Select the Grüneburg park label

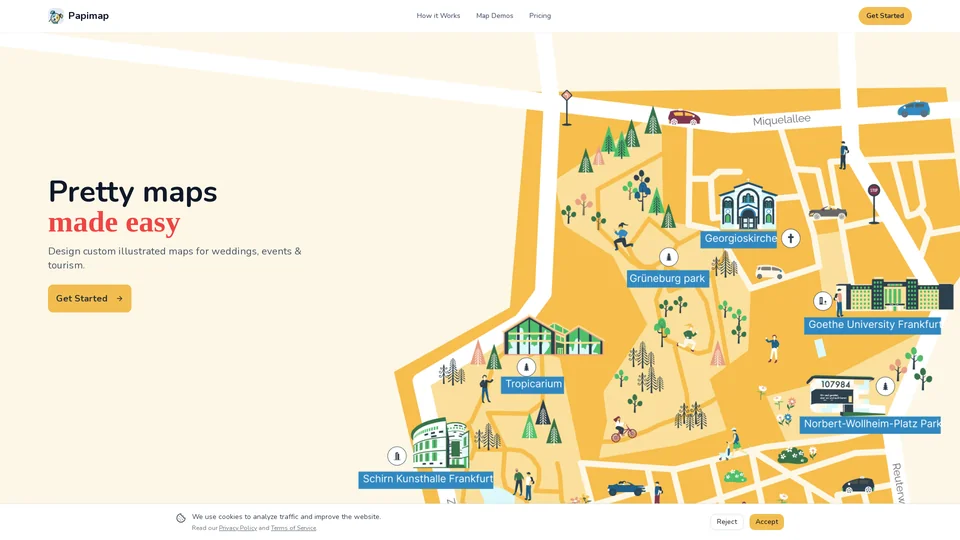point(667,279)
